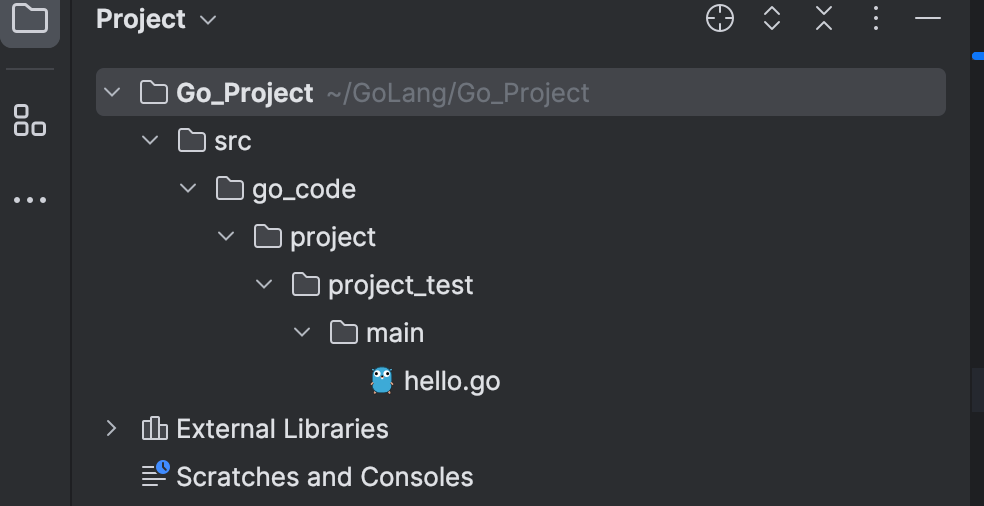Open the Project tool window folder icon
984x506 pixels.
tap(29, 19)
